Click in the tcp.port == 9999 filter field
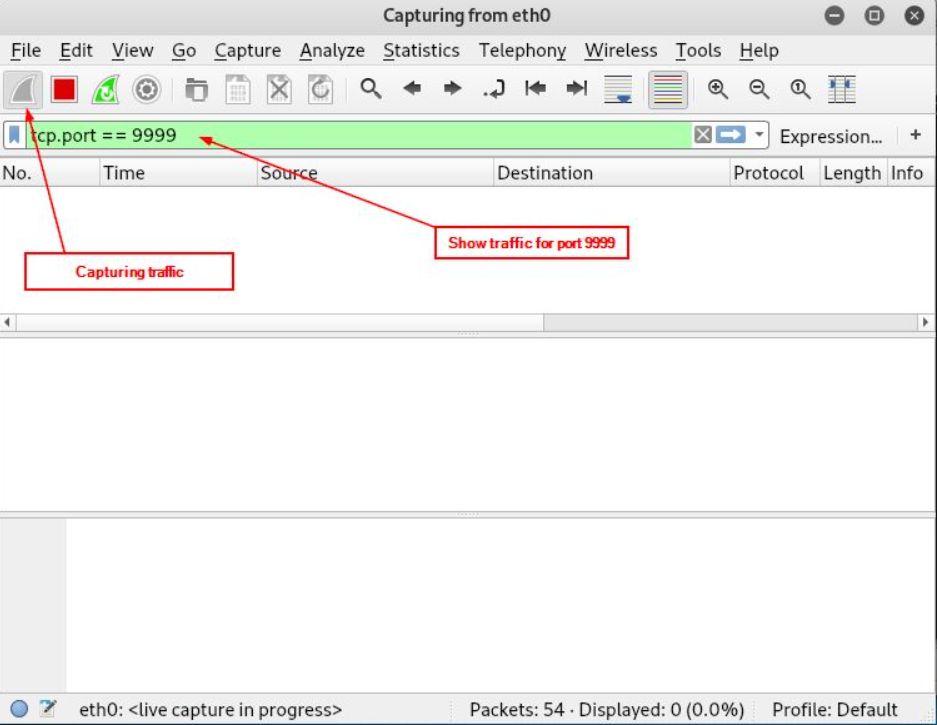The width and height of the screenshot is (937, 725). point(400,135)
